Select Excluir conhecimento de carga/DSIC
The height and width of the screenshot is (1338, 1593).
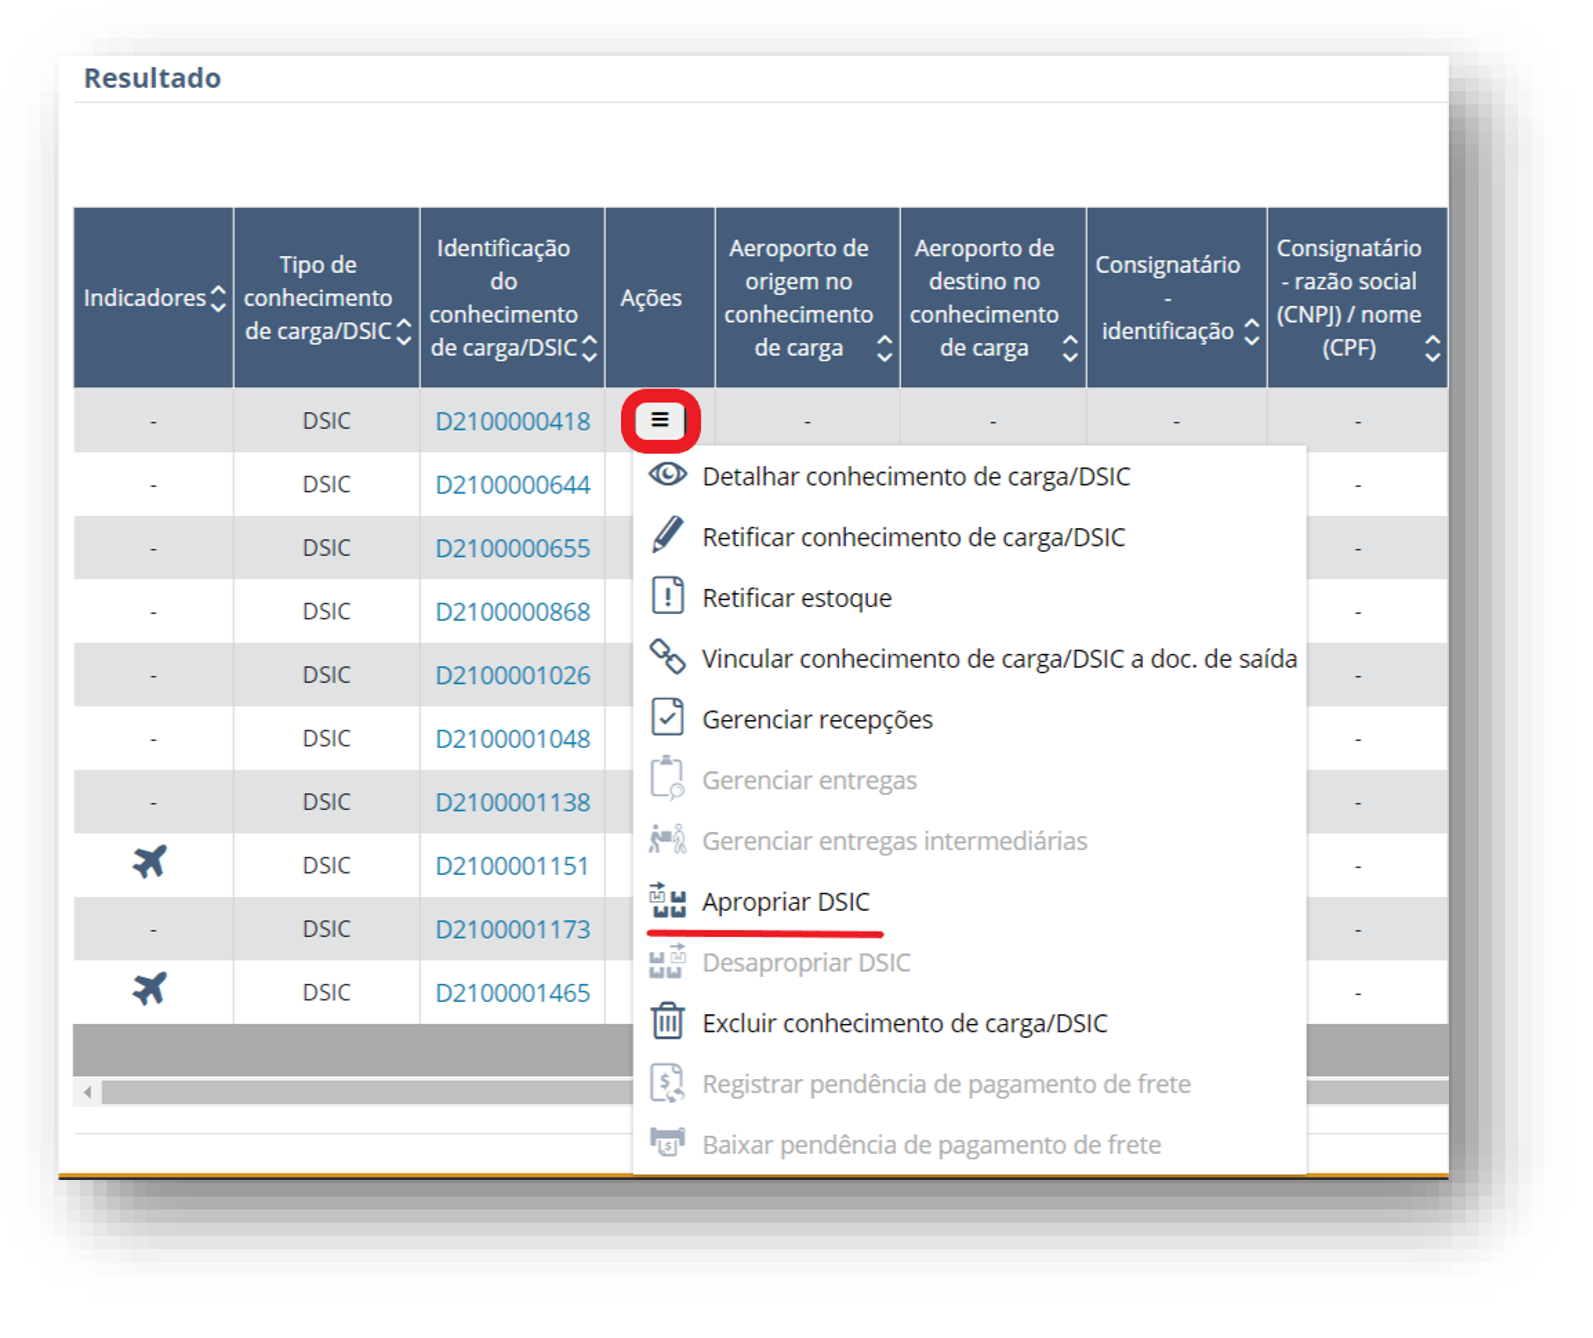point(905,1023)
